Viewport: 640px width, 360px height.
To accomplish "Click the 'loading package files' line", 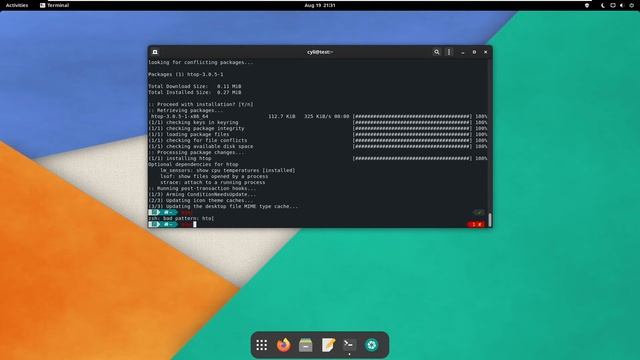I will click(x=318, y=134).
